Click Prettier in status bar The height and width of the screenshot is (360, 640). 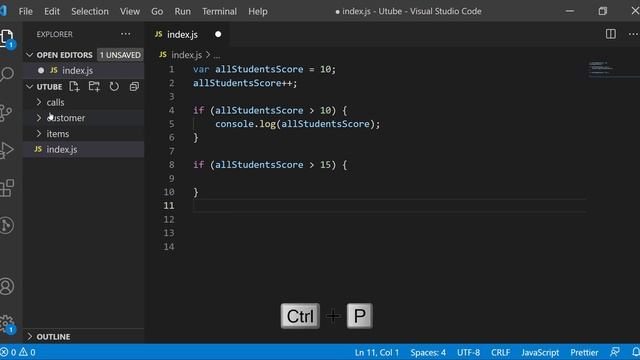(x=584, y=352)
